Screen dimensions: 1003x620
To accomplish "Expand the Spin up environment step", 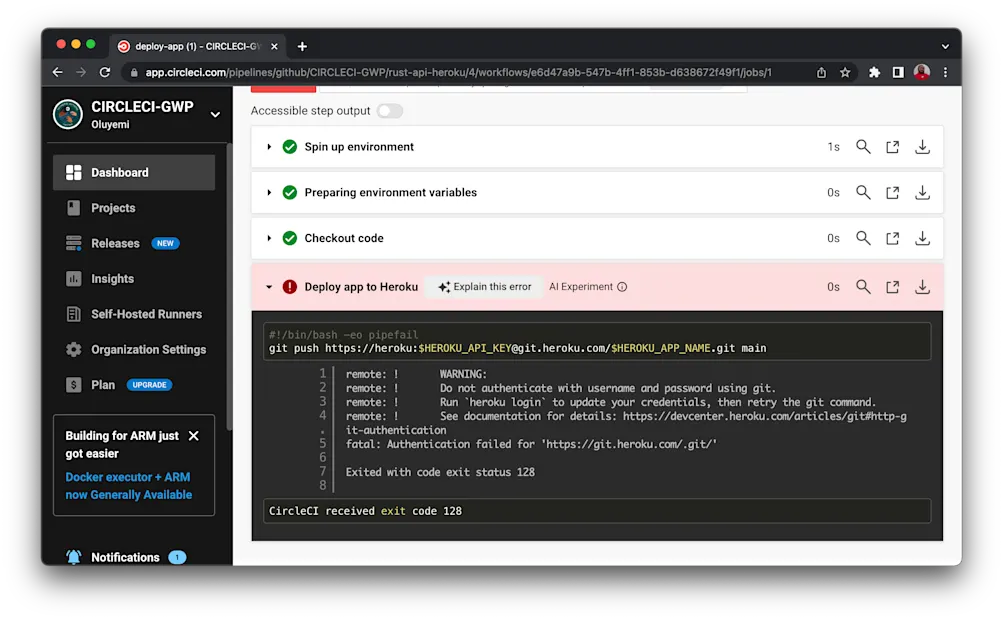I will [x=268, y=146].
